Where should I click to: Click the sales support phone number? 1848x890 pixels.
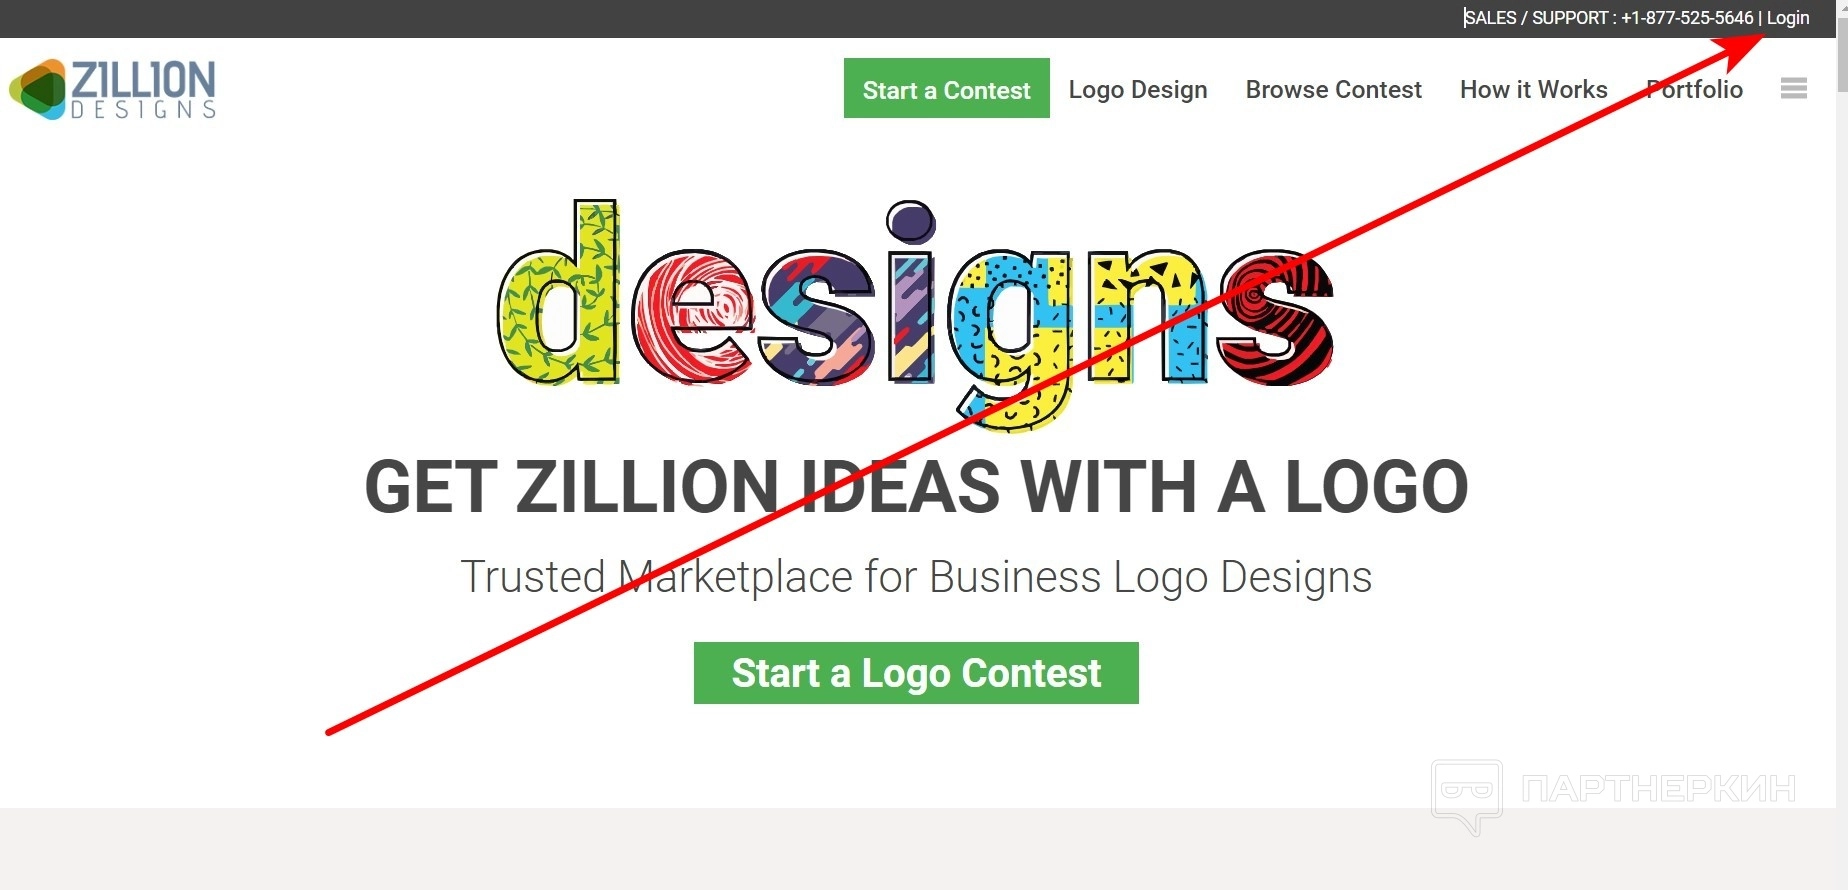[x=1687, y=18]
